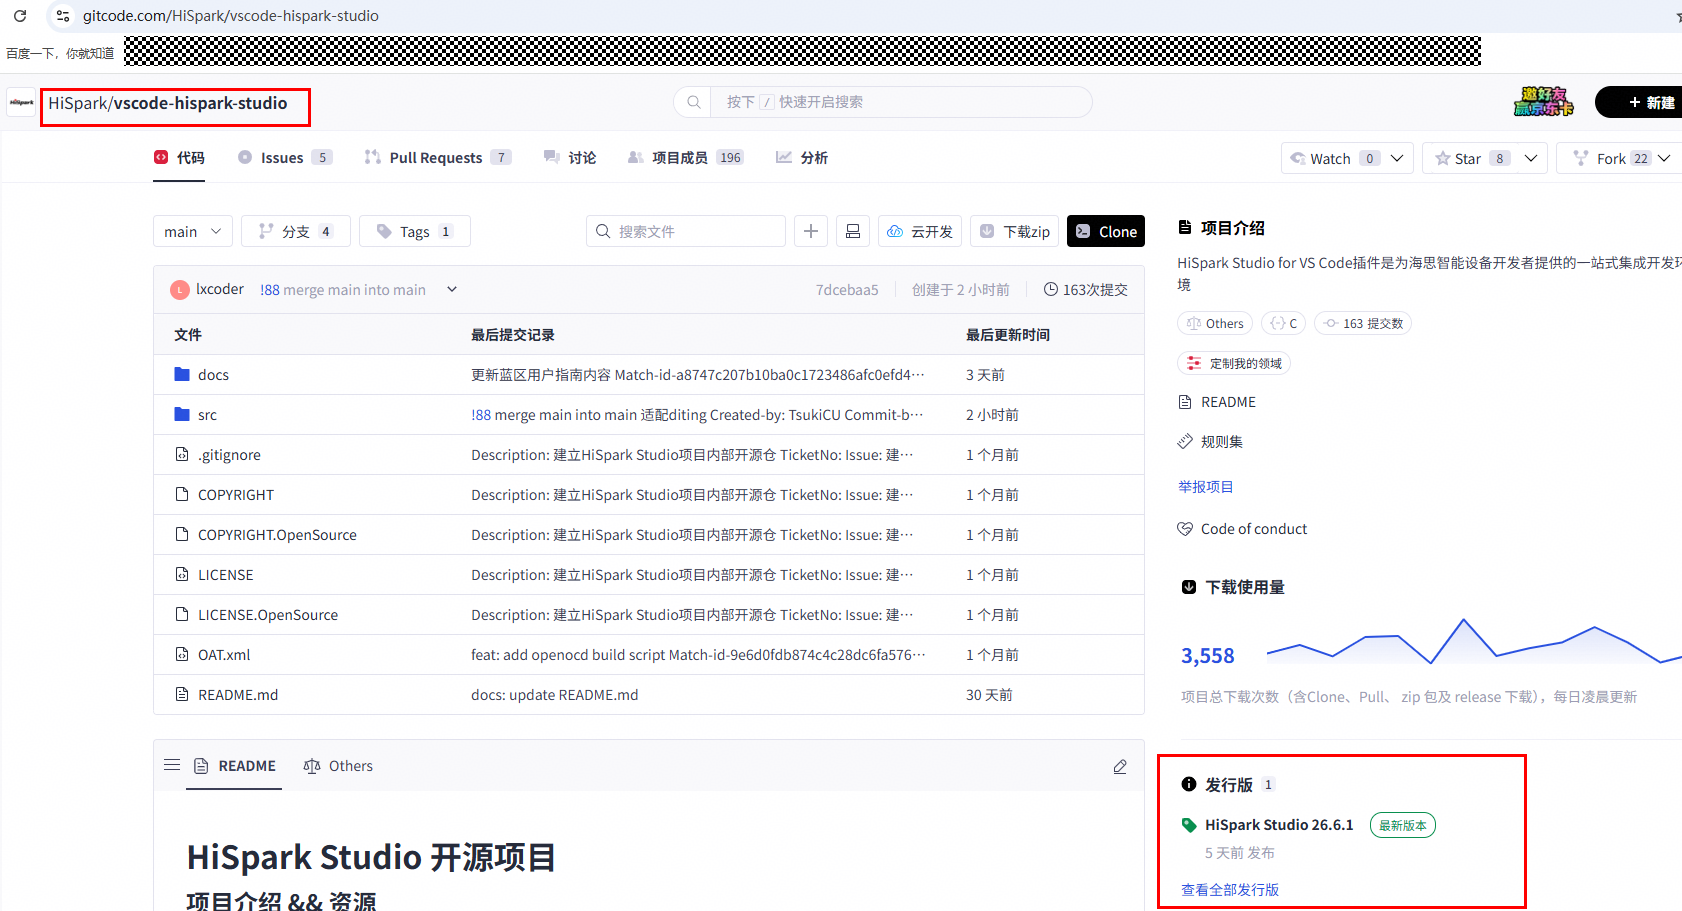1682x911 pixels.
Task: Open merge request !88 link in commit header
Action: (270, 290)
